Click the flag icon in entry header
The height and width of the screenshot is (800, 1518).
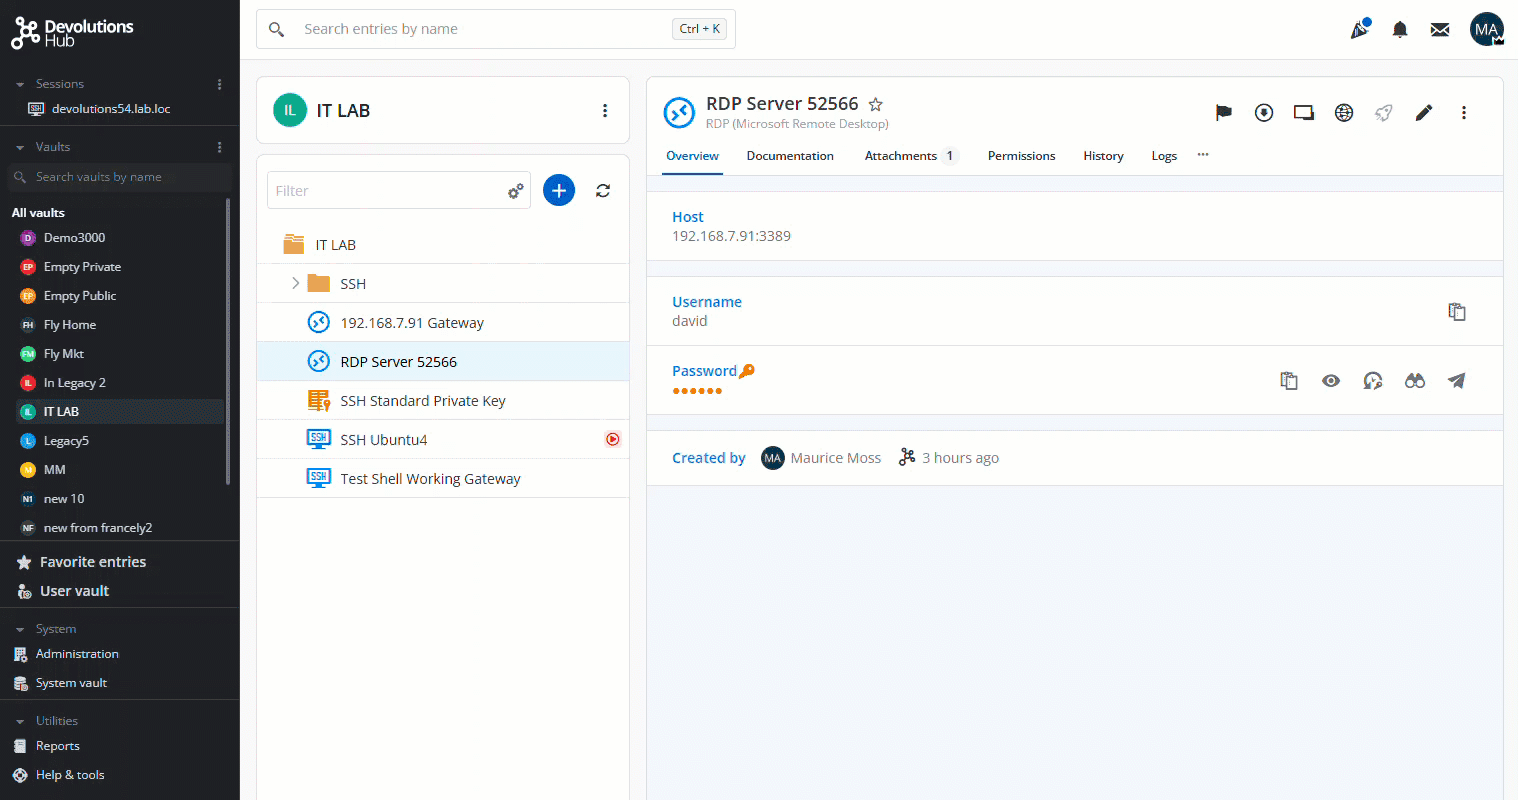coord(1223,113)
